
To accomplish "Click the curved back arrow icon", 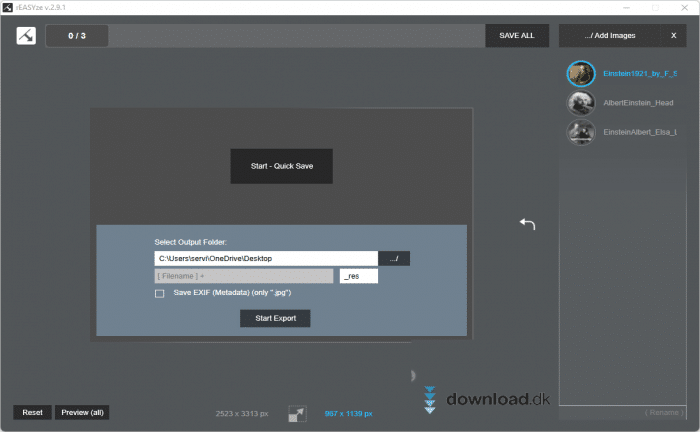I will click(527, 224).
